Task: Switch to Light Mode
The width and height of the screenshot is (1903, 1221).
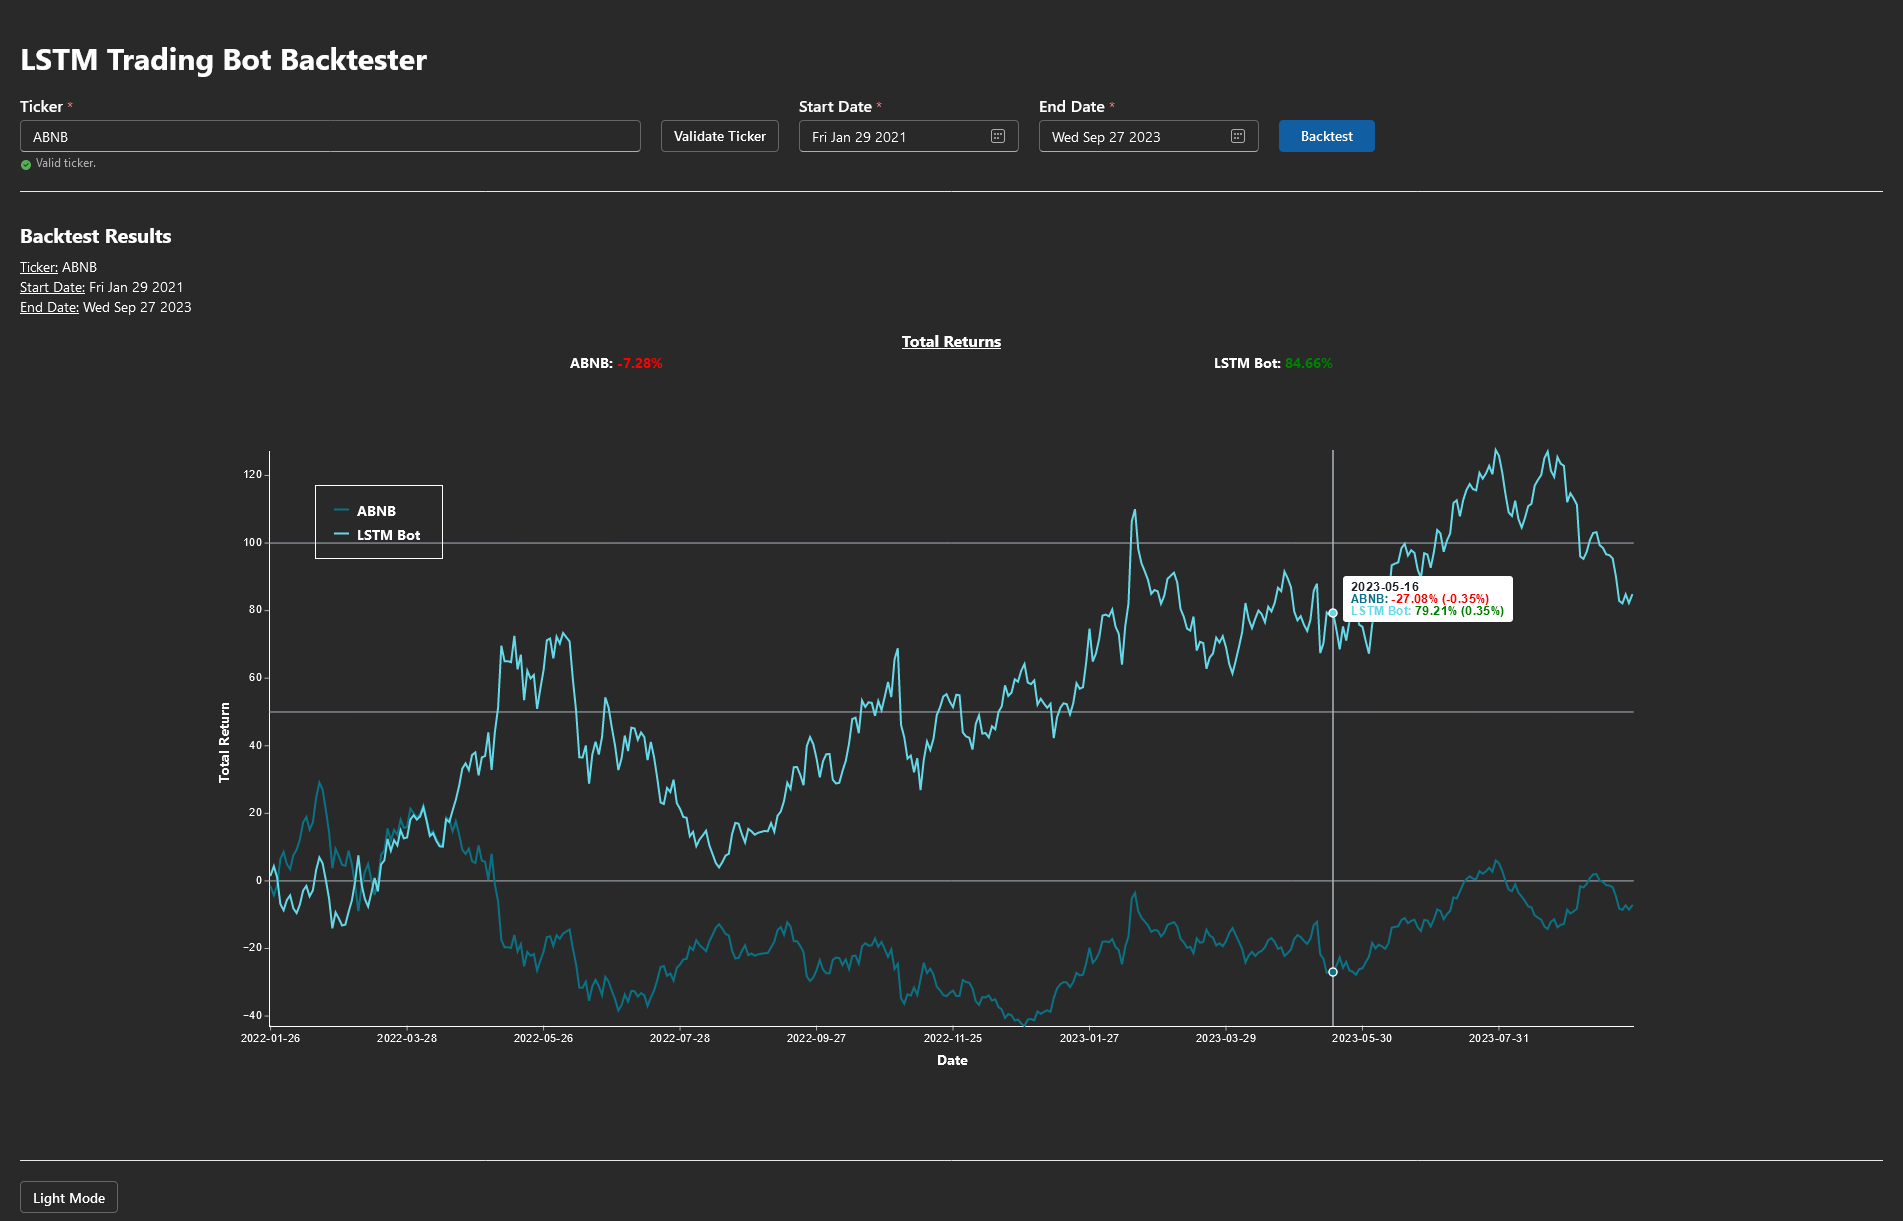Action: 69,1197
